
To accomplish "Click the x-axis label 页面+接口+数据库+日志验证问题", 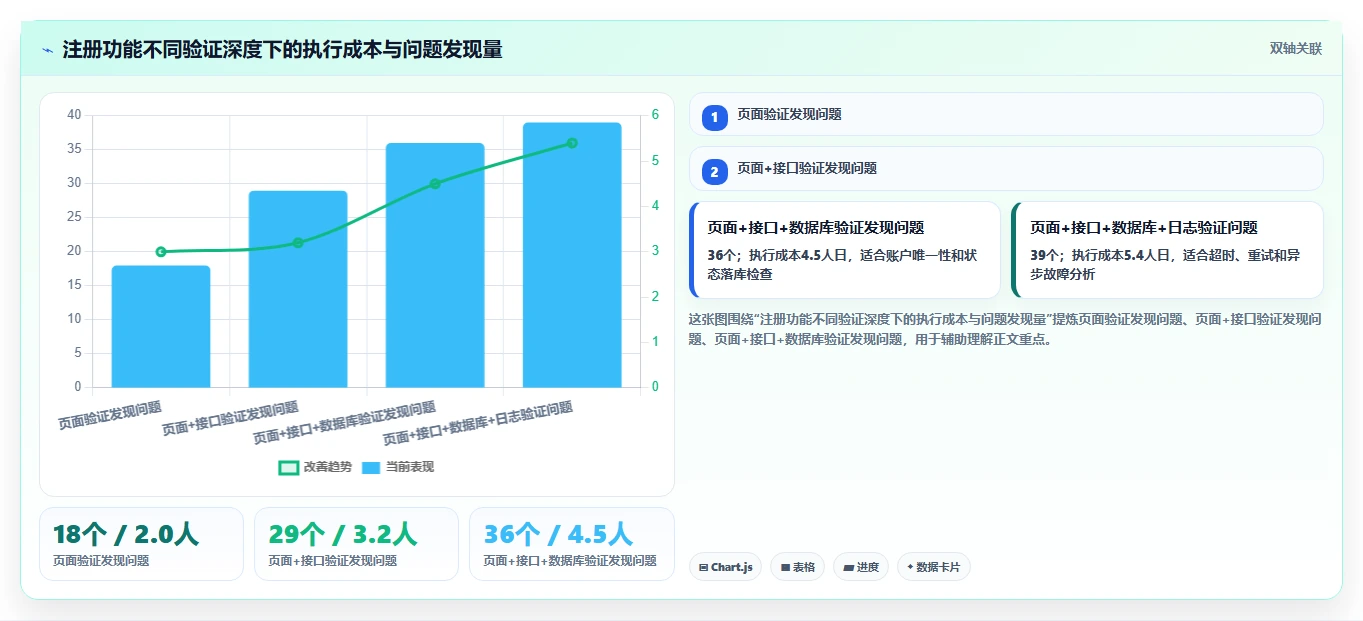I will (x=478, y=423).
